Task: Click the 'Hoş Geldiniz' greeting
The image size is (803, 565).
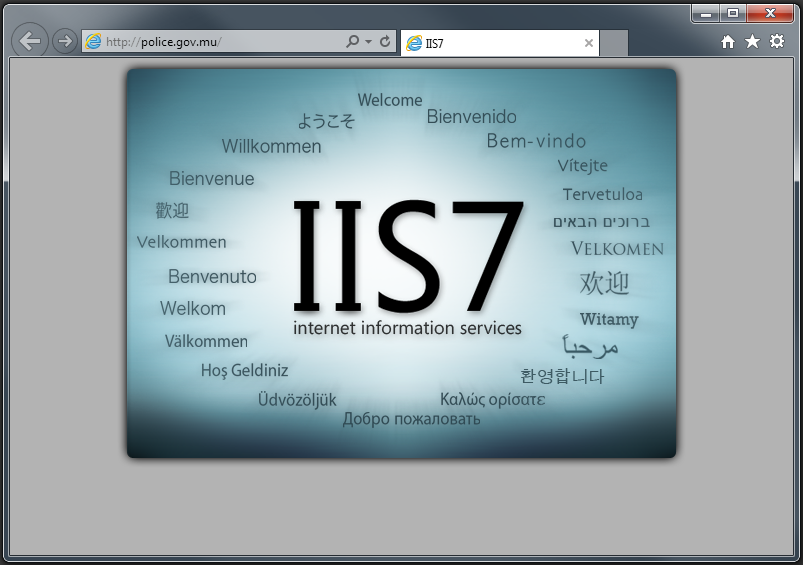Action: (x=244, y=370)
